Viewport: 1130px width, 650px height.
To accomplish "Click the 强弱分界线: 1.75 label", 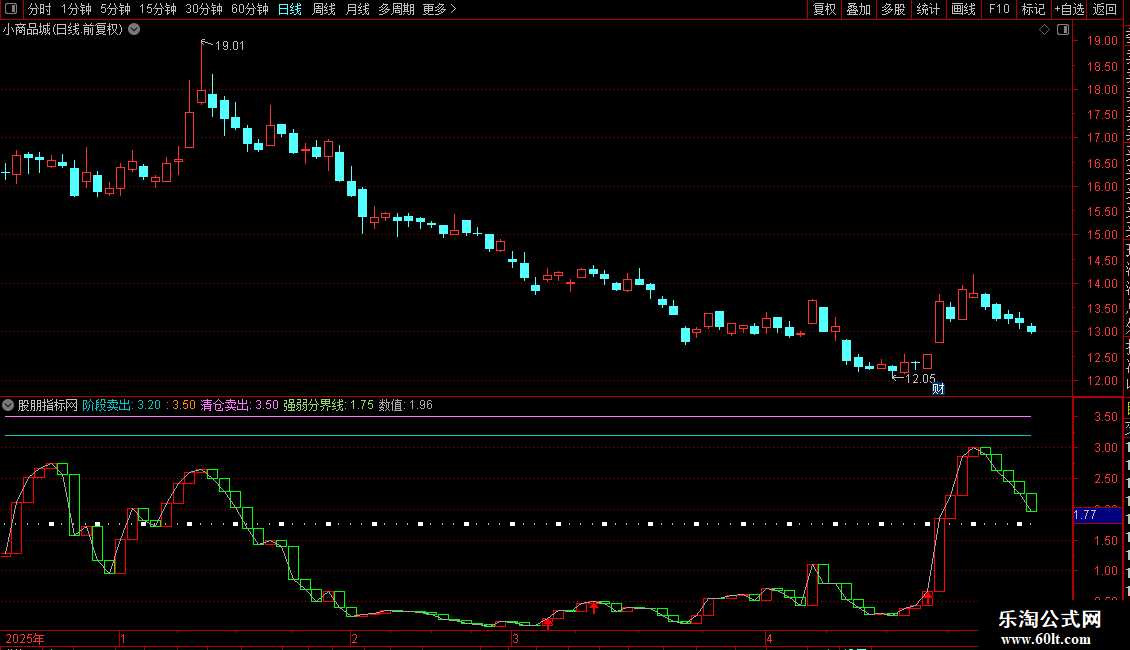I will click(329, 405).
